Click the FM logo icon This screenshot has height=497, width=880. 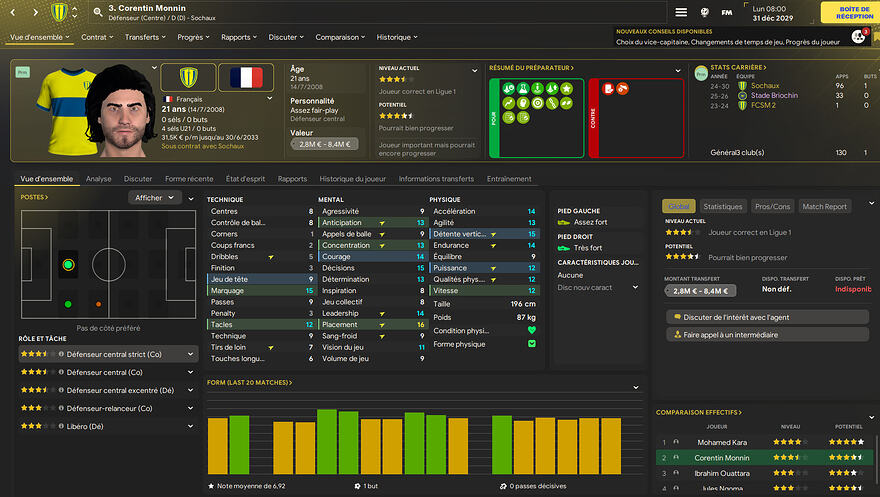[726, 12]
